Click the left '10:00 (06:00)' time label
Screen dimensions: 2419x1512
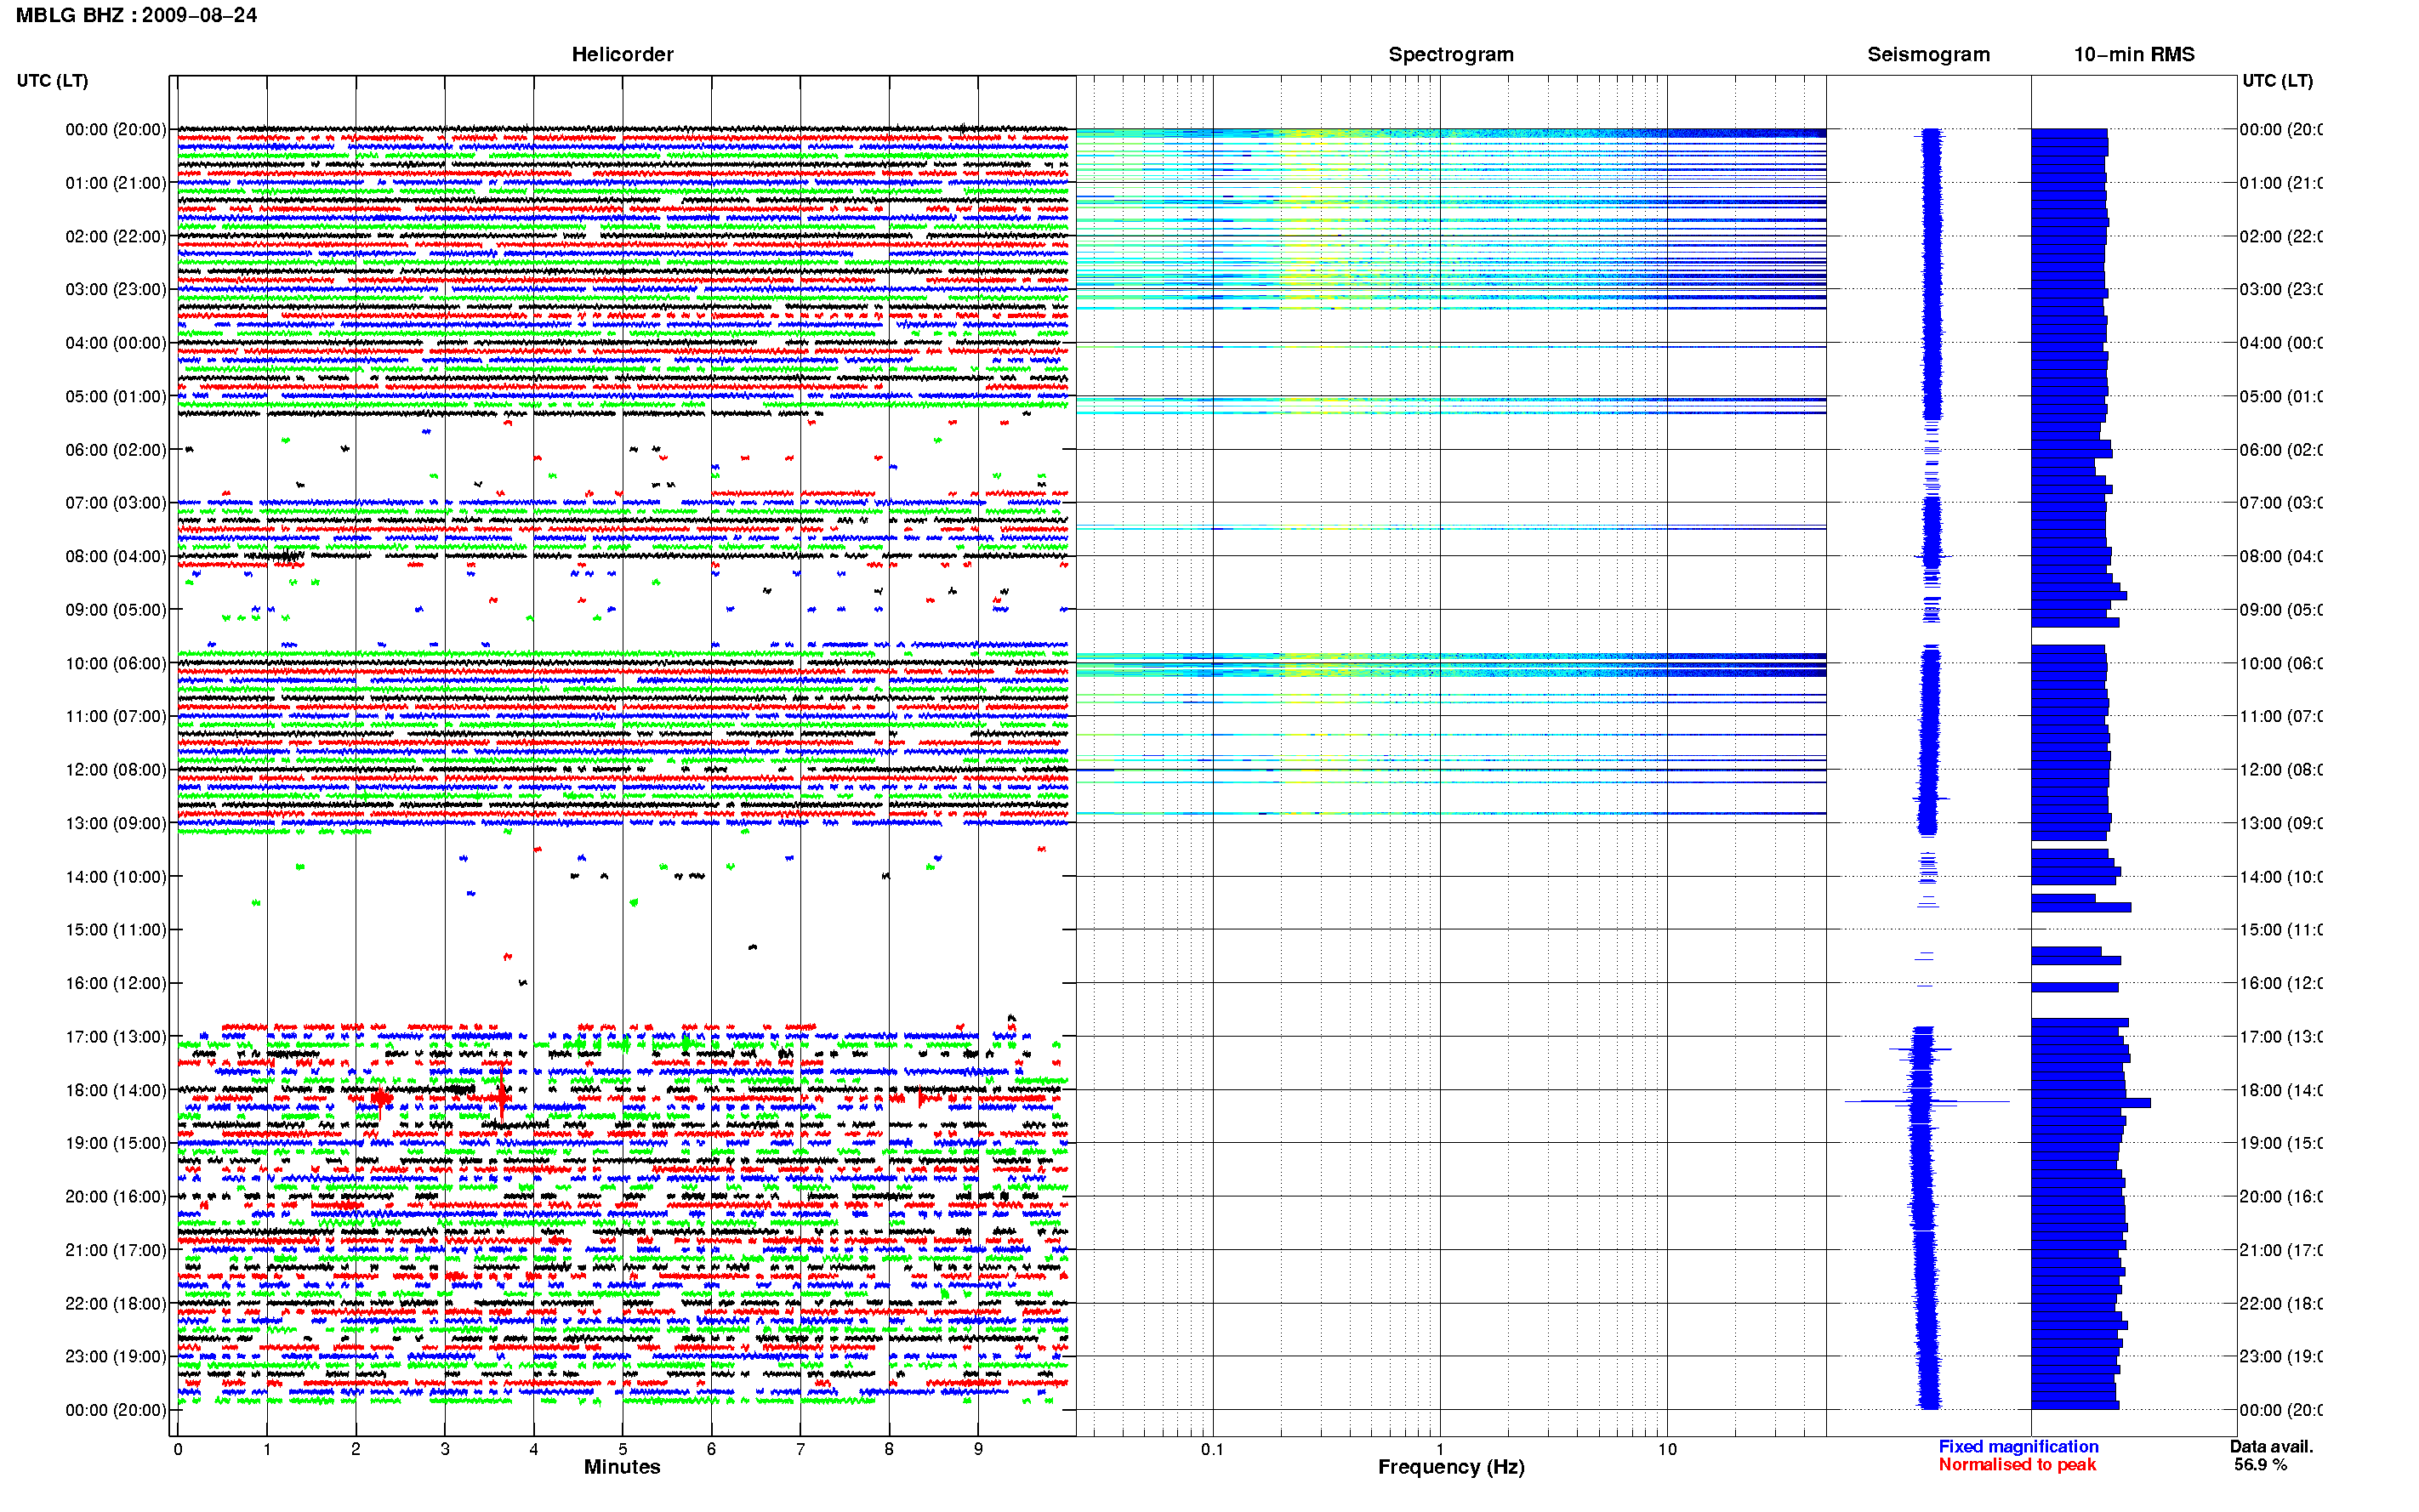point(116,663)
